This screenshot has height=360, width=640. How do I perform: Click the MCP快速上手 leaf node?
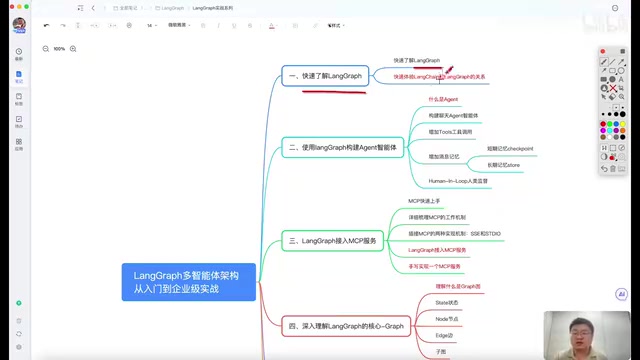[x=424, y=201]
